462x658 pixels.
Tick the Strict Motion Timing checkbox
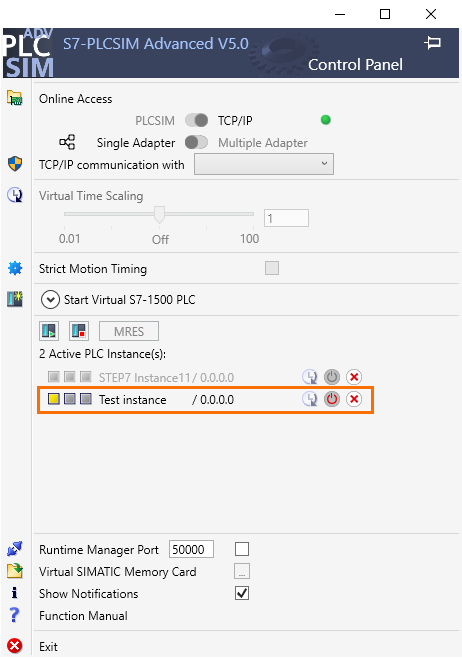(x=272, y=268)
